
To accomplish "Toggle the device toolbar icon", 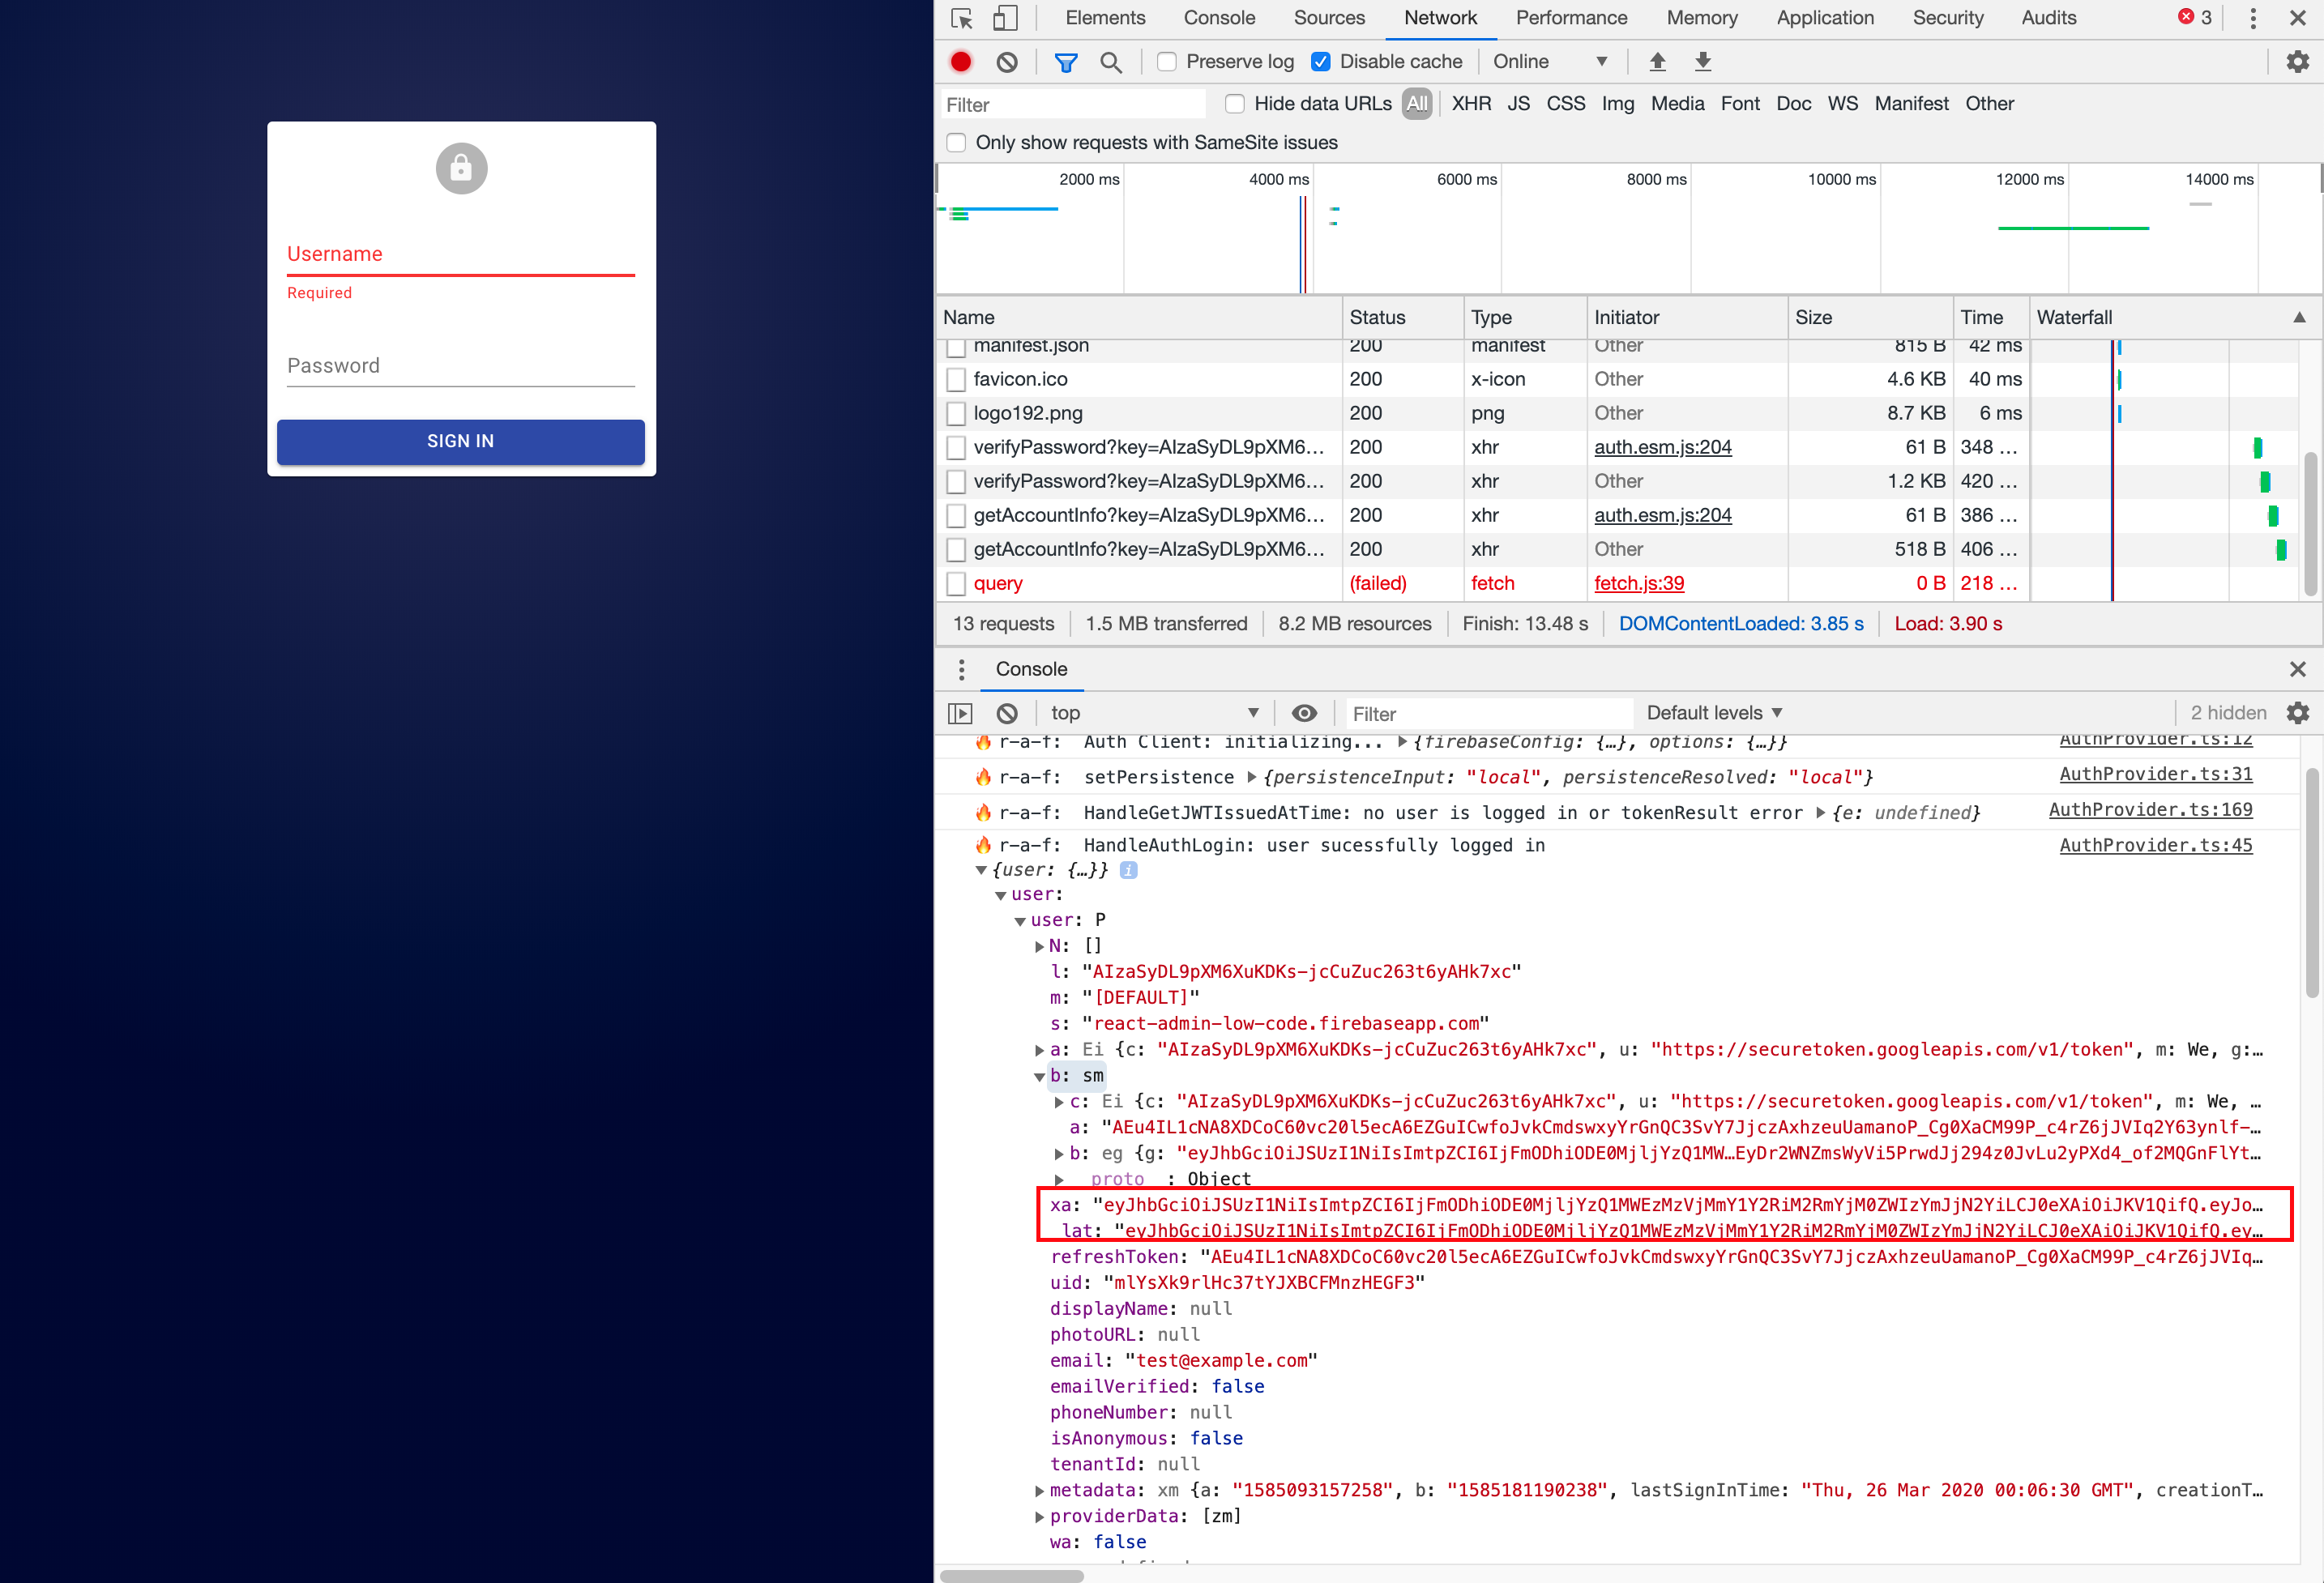I will (1005, 18).
